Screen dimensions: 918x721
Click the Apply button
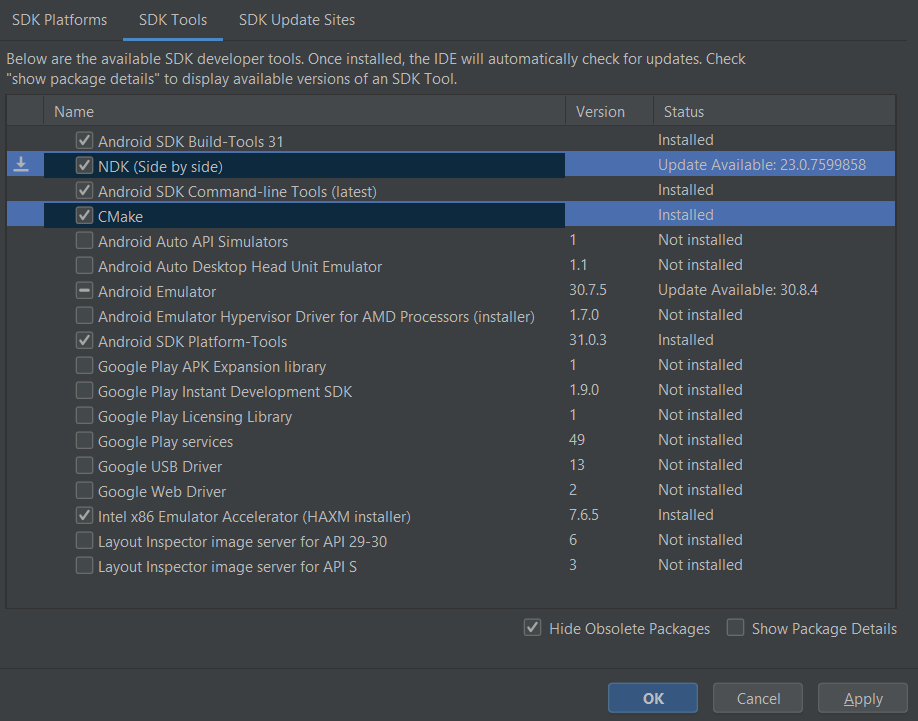[x=862, y=697]
